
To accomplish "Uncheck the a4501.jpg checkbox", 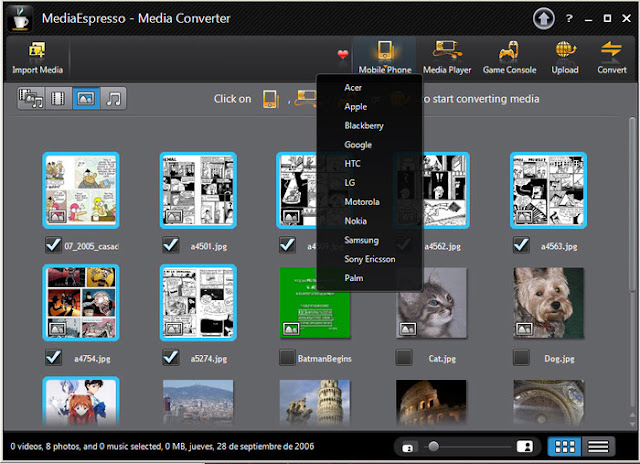I will pos(171,245).
